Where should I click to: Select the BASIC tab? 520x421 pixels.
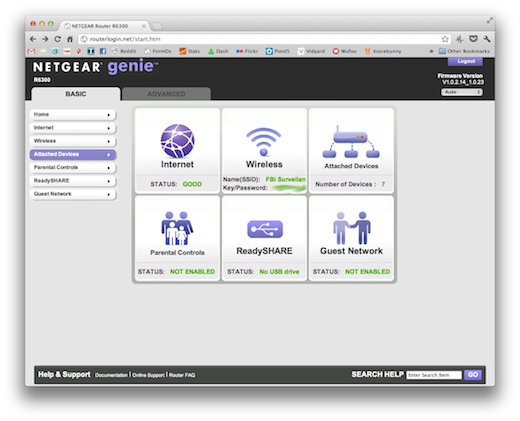point(76,94)
